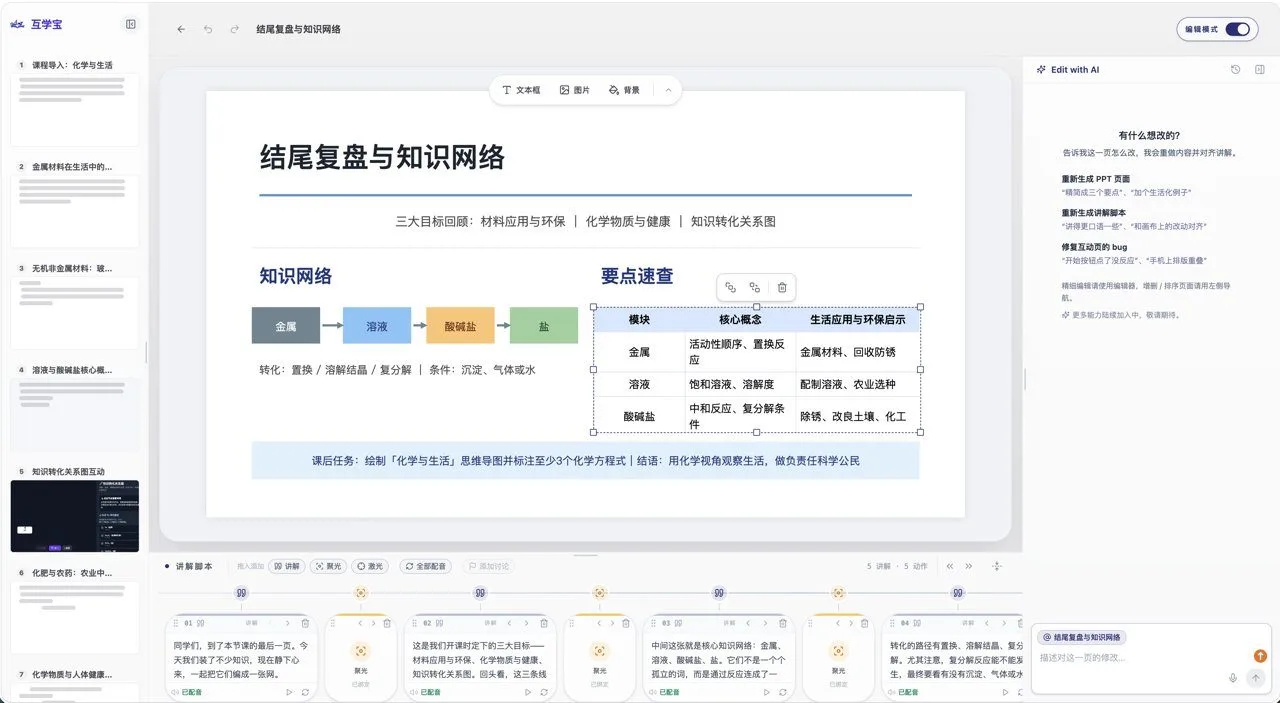Click the grey send arrow button

tap(1256, 678)
